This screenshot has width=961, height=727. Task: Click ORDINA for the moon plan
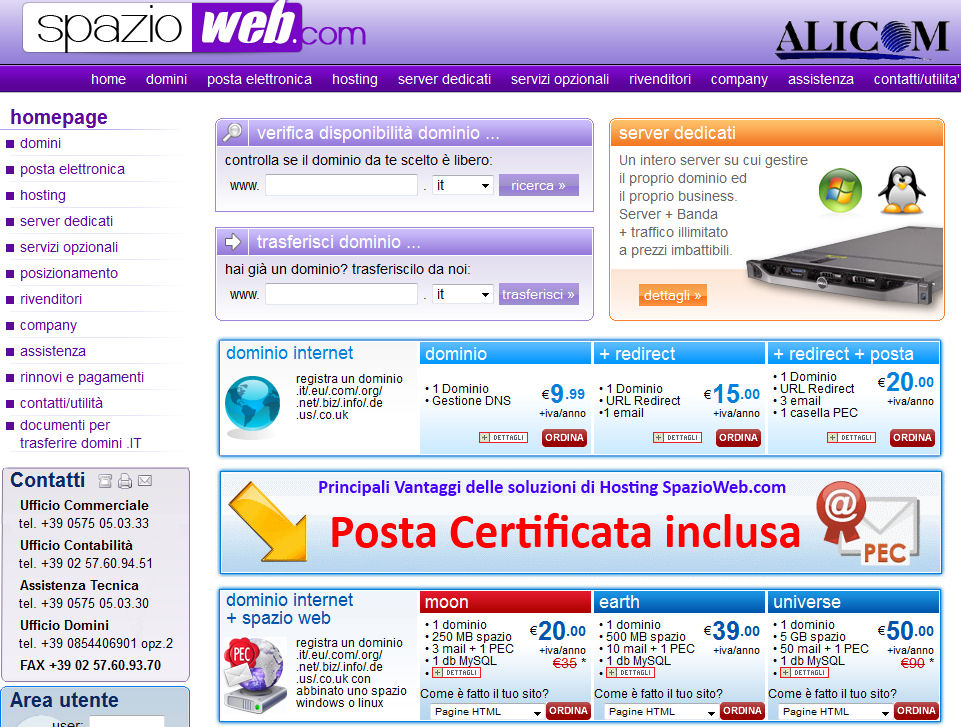point(568,710)
